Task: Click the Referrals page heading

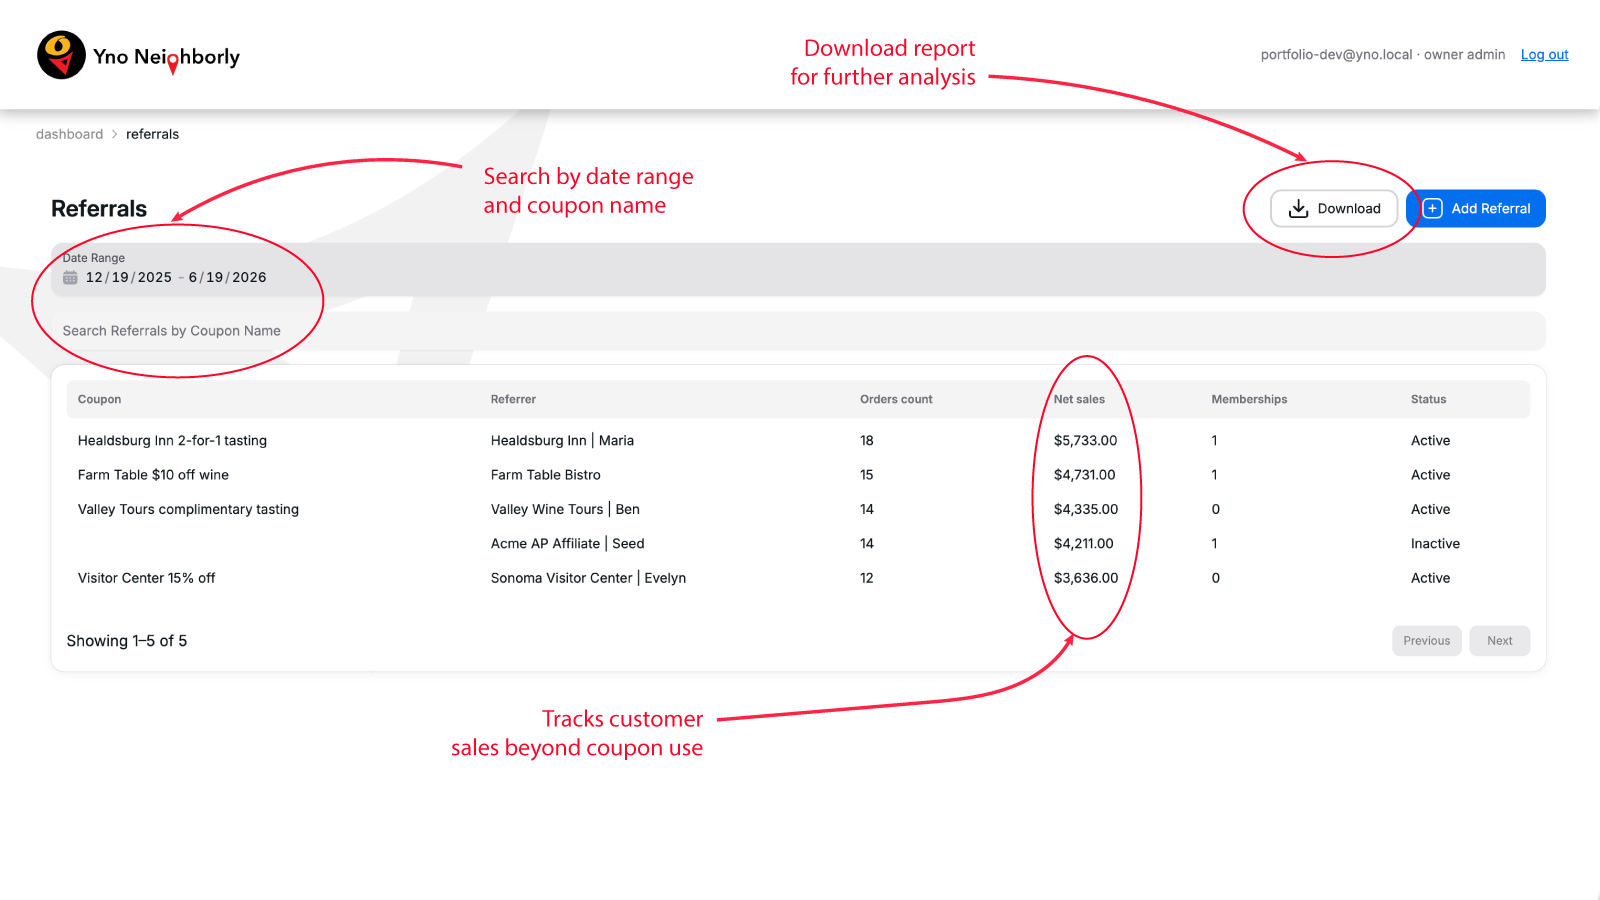Action: coord(99,208)
